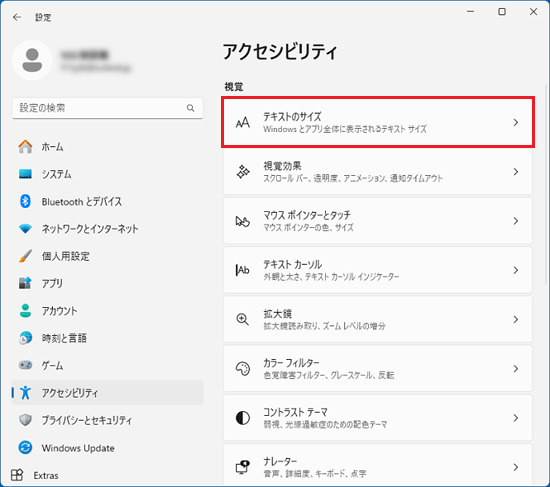Click the 拡大鏡 title text
This screenshot has height=487, width=550.
point(277,313)
